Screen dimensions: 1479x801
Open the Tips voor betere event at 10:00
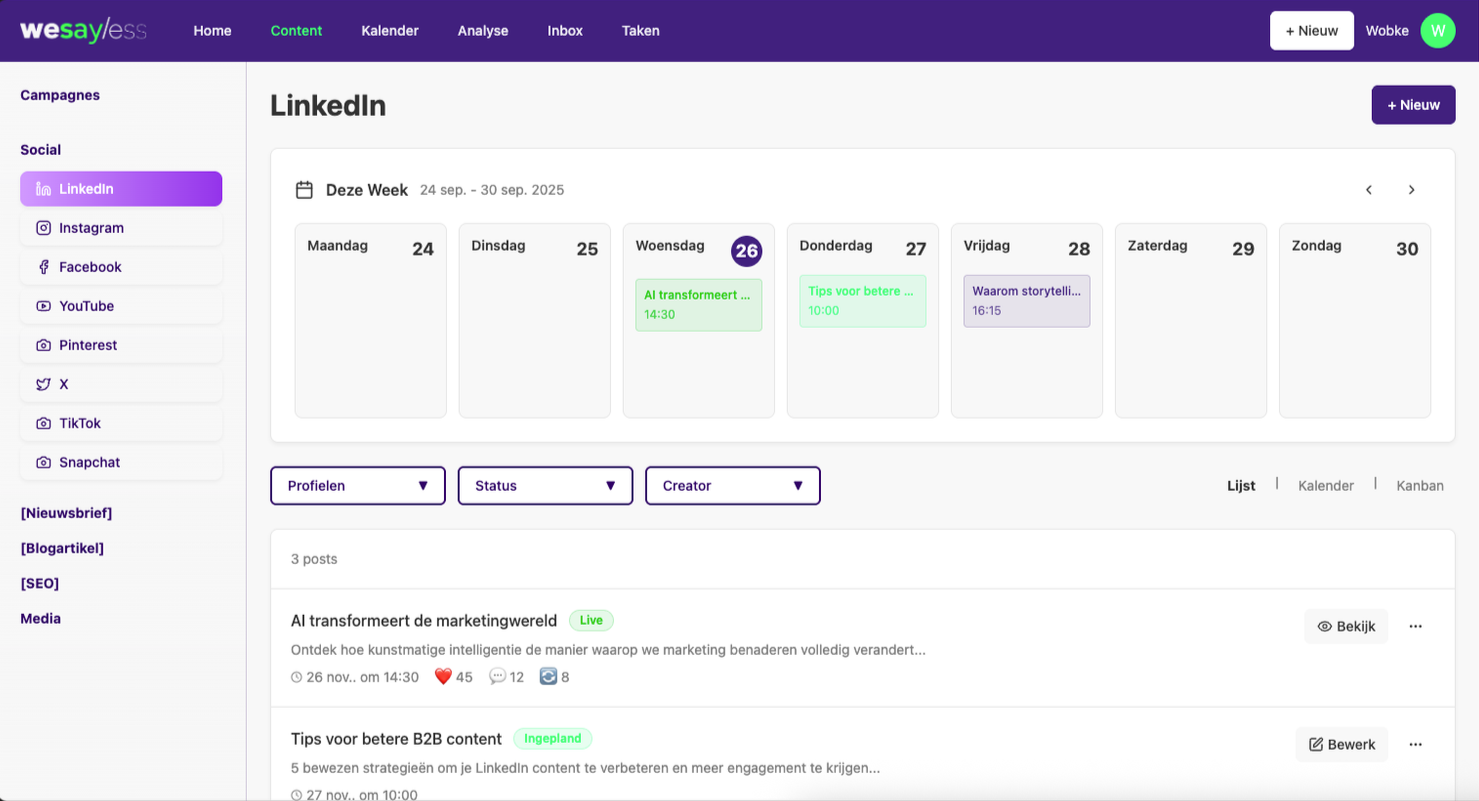pyautogui.click(x=863, y=301)
